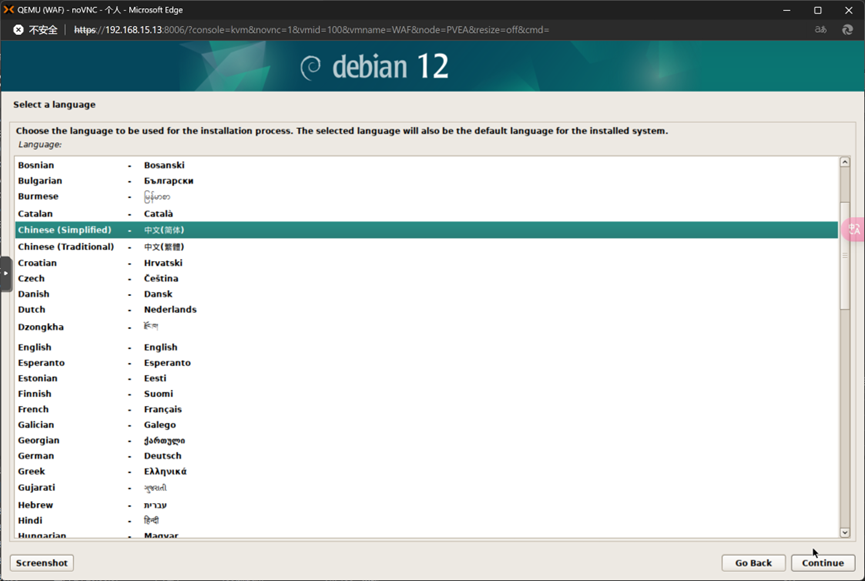Open the noVNC side control panel handle
This screenshot has height=581, width=865.
coord(6,274)
